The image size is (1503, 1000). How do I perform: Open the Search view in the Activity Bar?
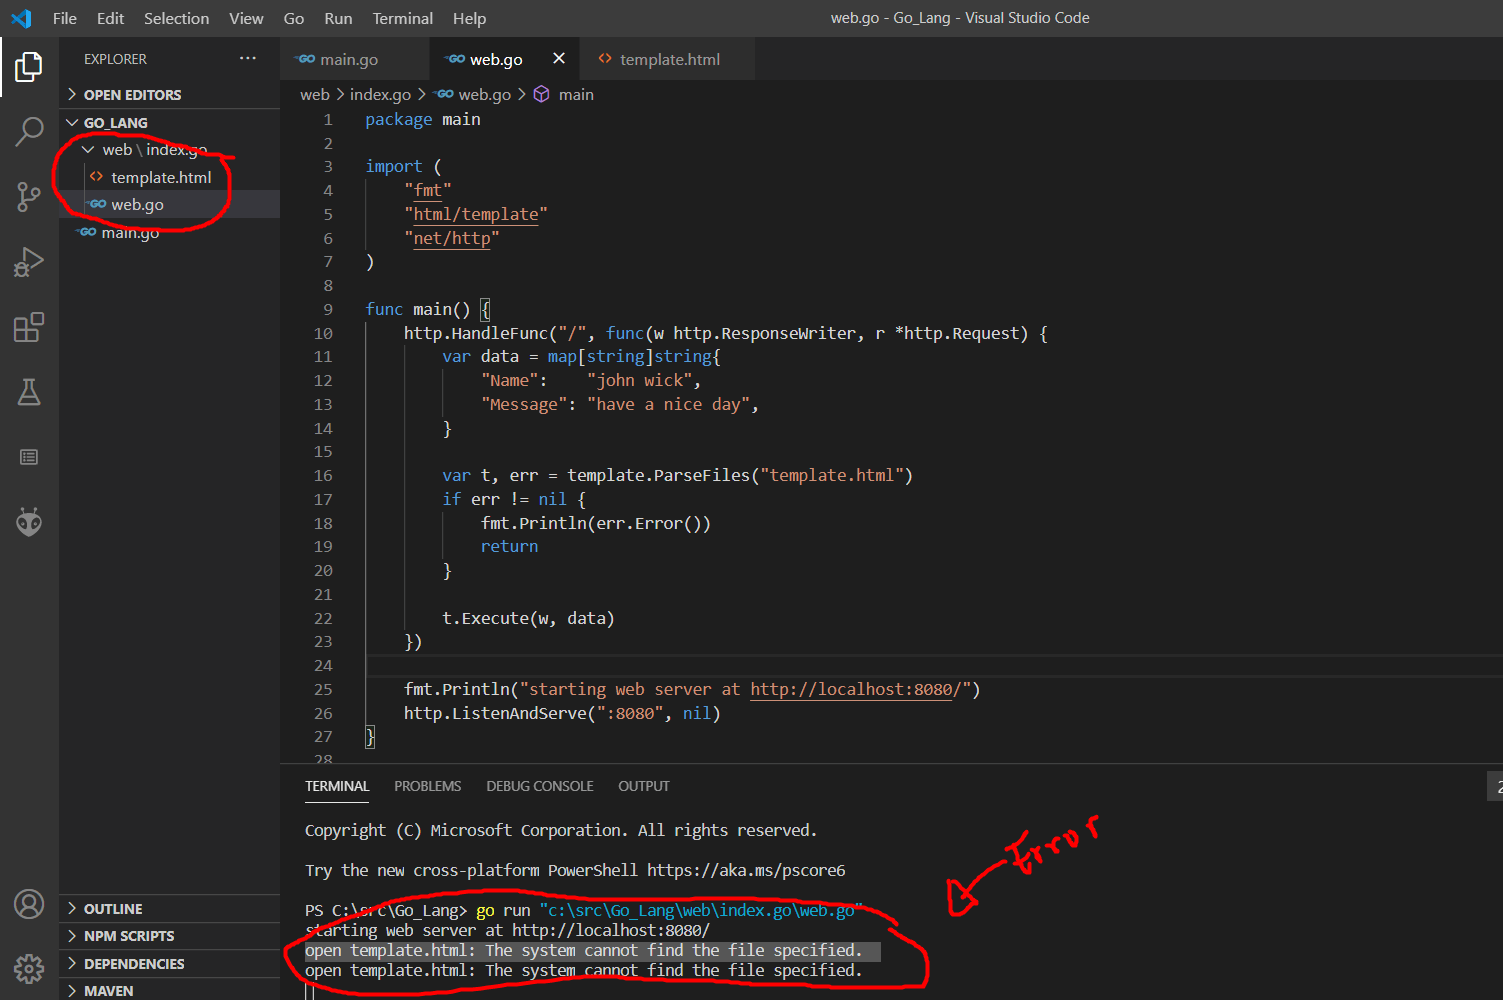click(x=29, y=131)
